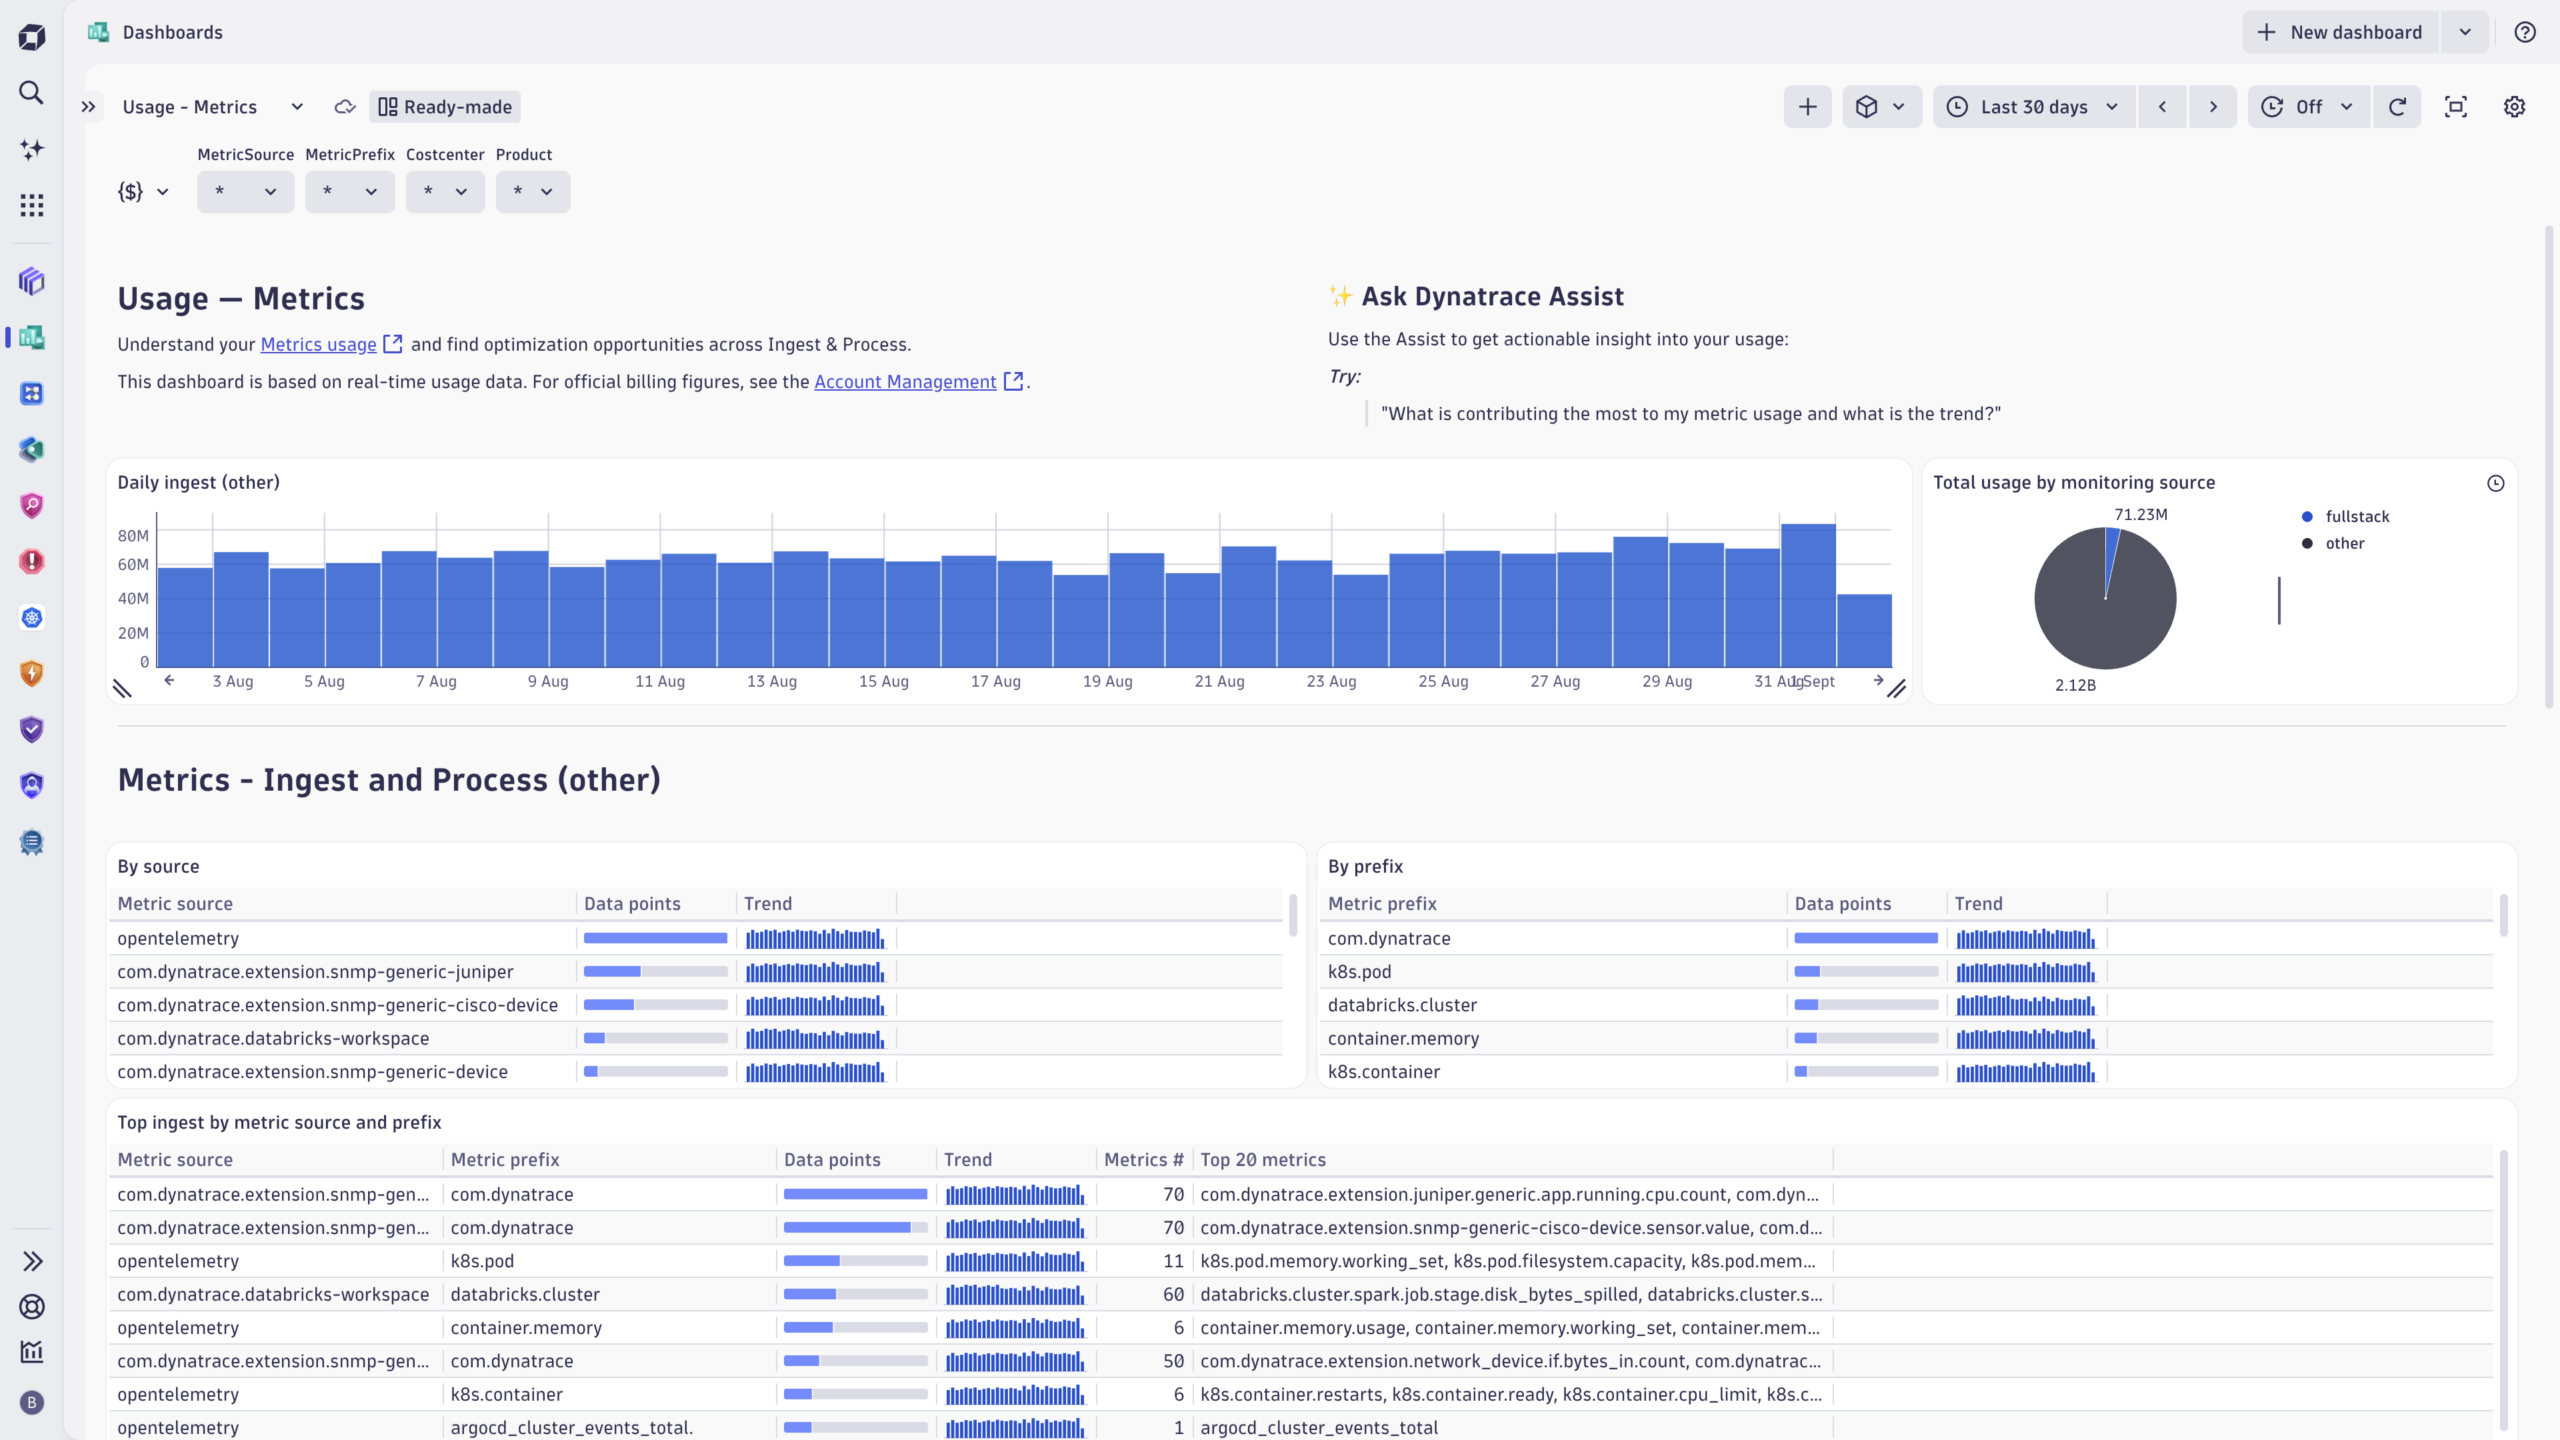Sort top ingest table by Top 20 metrics
This screenshot has height=1440, width=2560.
[x=1263, y=1160]
